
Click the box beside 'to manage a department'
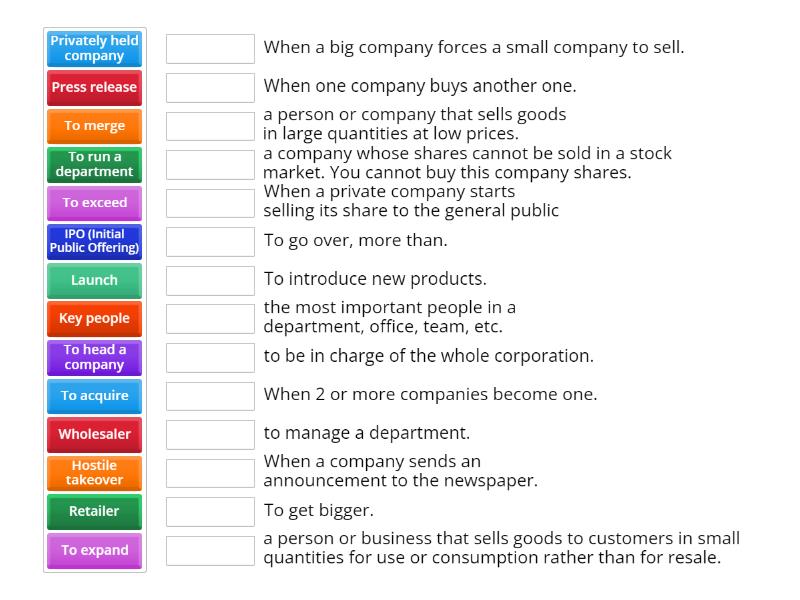tap(210, 434)
